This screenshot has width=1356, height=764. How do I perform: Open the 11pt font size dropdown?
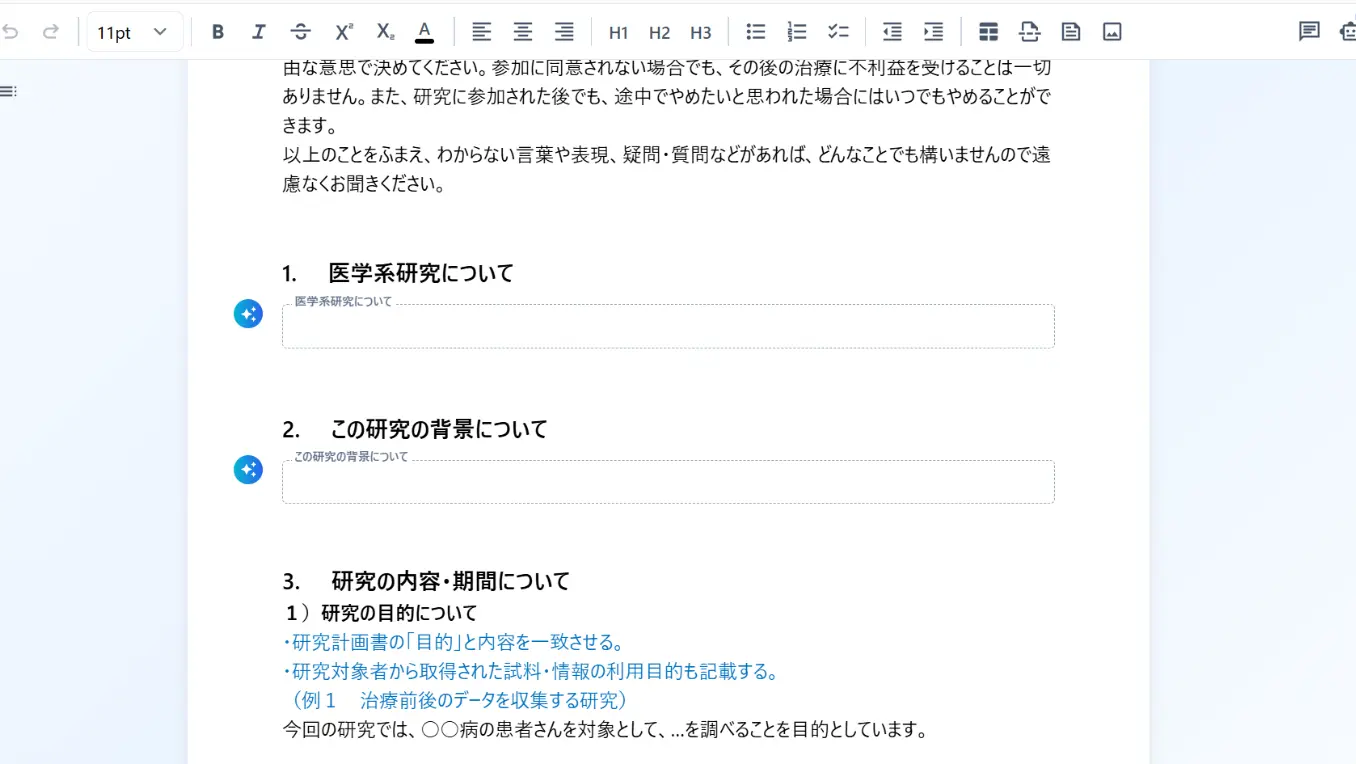pos(134,32)
